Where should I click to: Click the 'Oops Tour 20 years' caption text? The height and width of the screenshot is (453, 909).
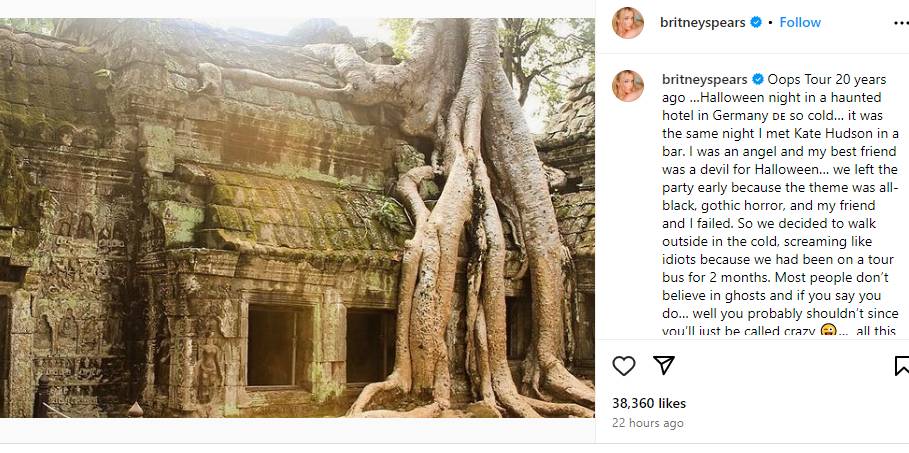[831, 79]
